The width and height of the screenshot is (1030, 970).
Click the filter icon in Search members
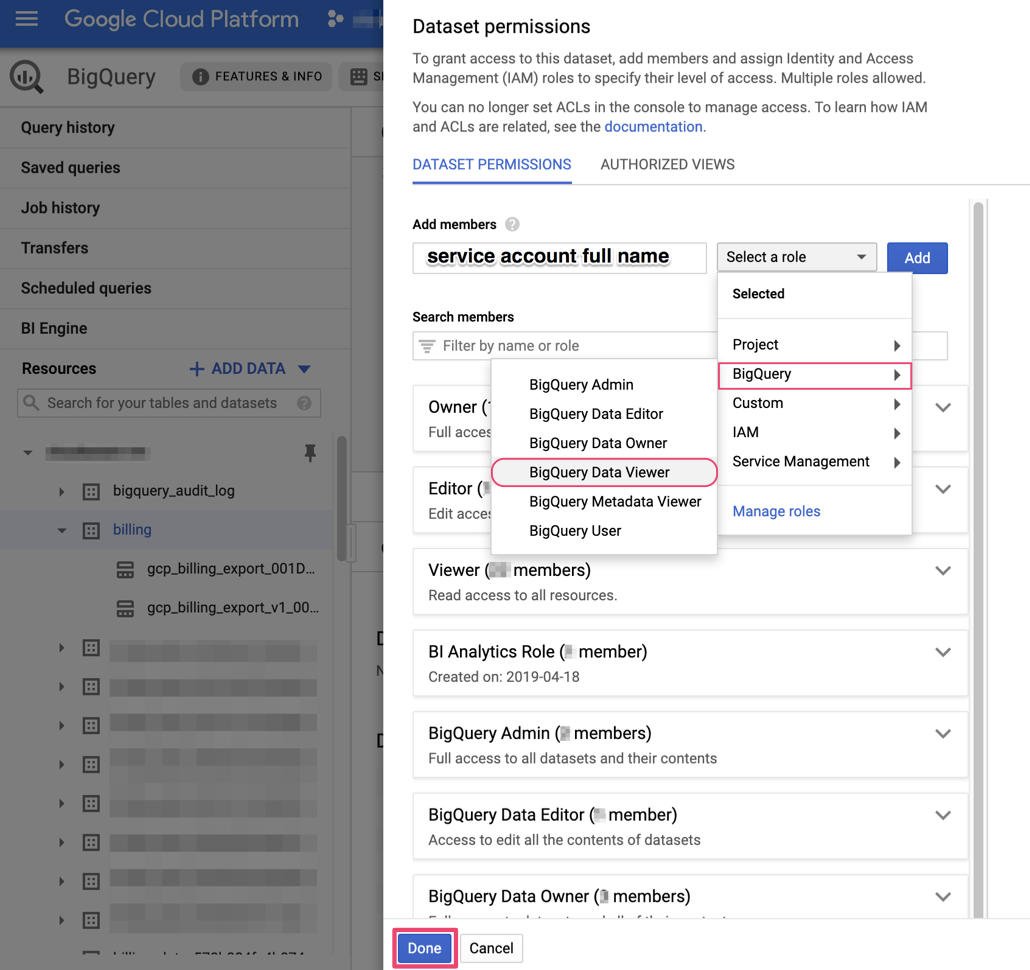(427, 346)
